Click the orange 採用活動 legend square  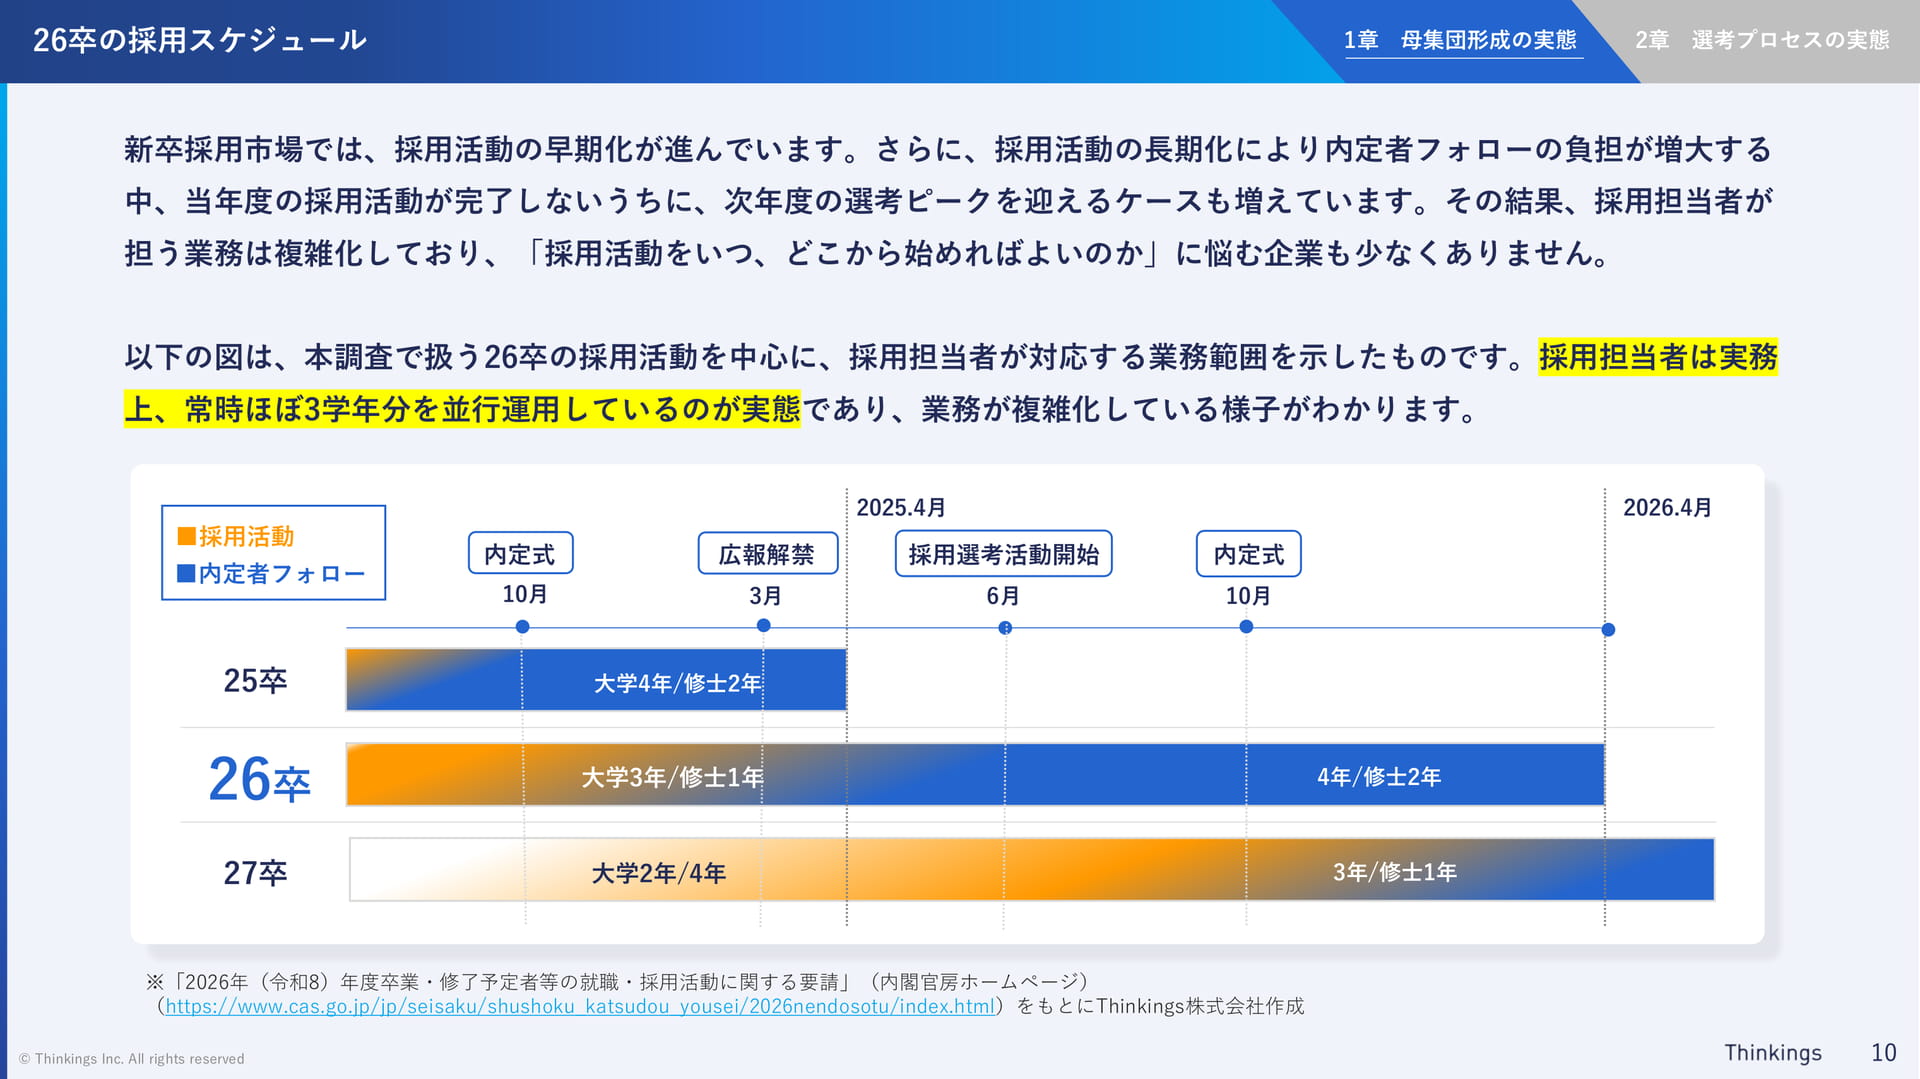point(186,536)
